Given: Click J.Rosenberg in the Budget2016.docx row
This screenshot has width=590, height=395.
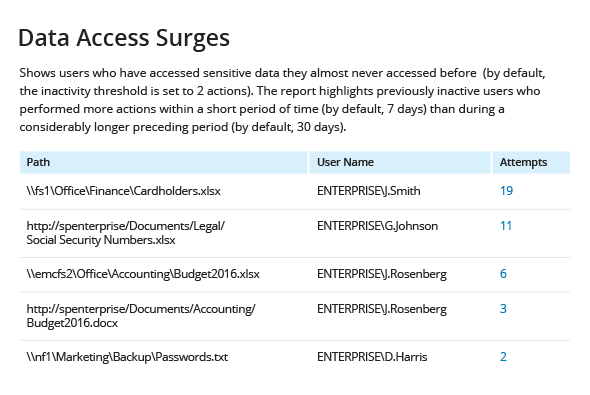Looking at the screenshot, I should tap(382, 309).
